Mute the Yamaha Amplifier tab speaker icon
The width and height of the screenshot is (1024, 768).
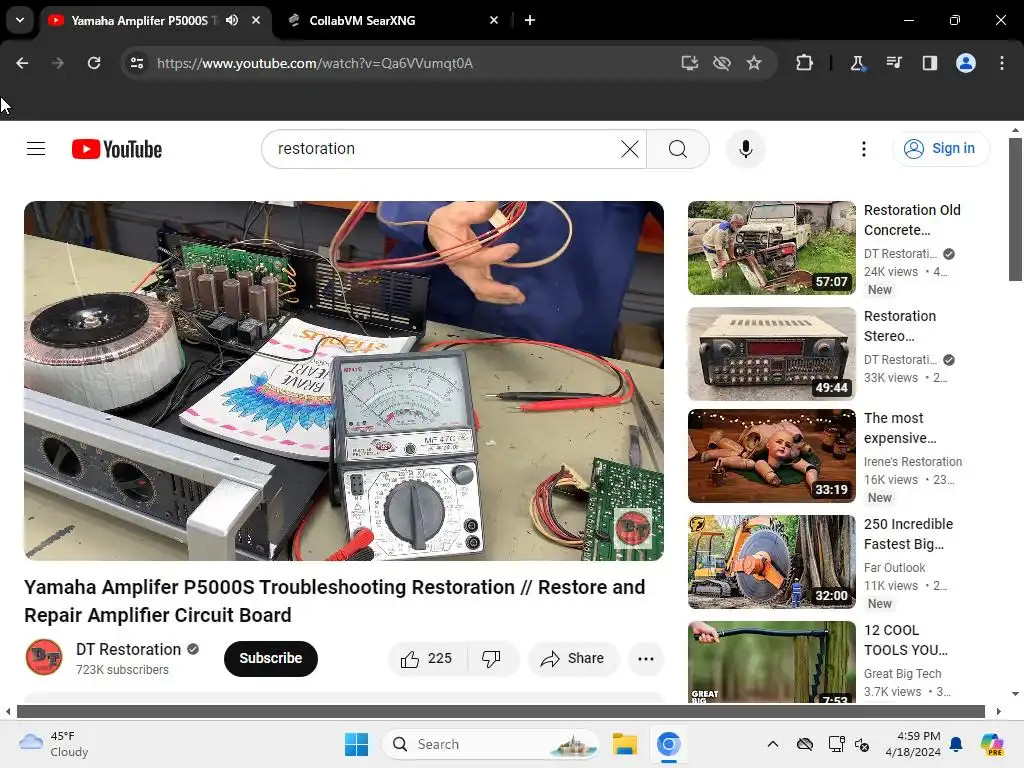click(232, 20)
